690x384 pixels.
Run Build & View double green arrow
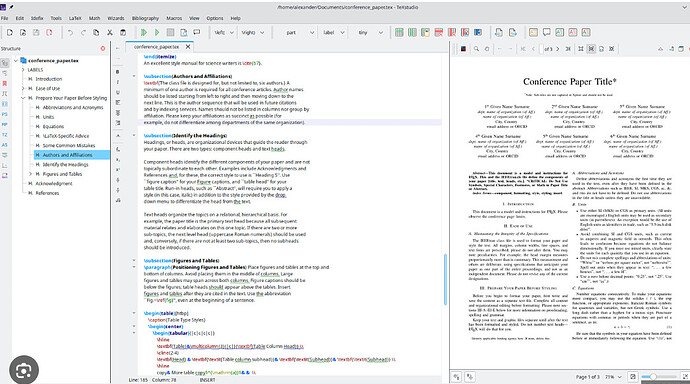[143, 33]
